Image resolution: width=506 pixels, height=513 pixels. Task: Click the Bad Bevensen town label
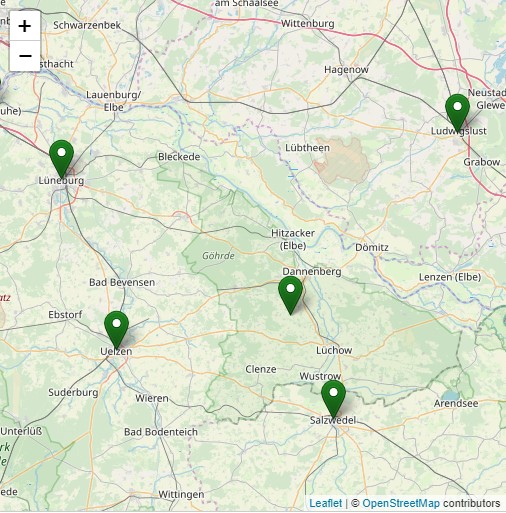click(122, 282)
